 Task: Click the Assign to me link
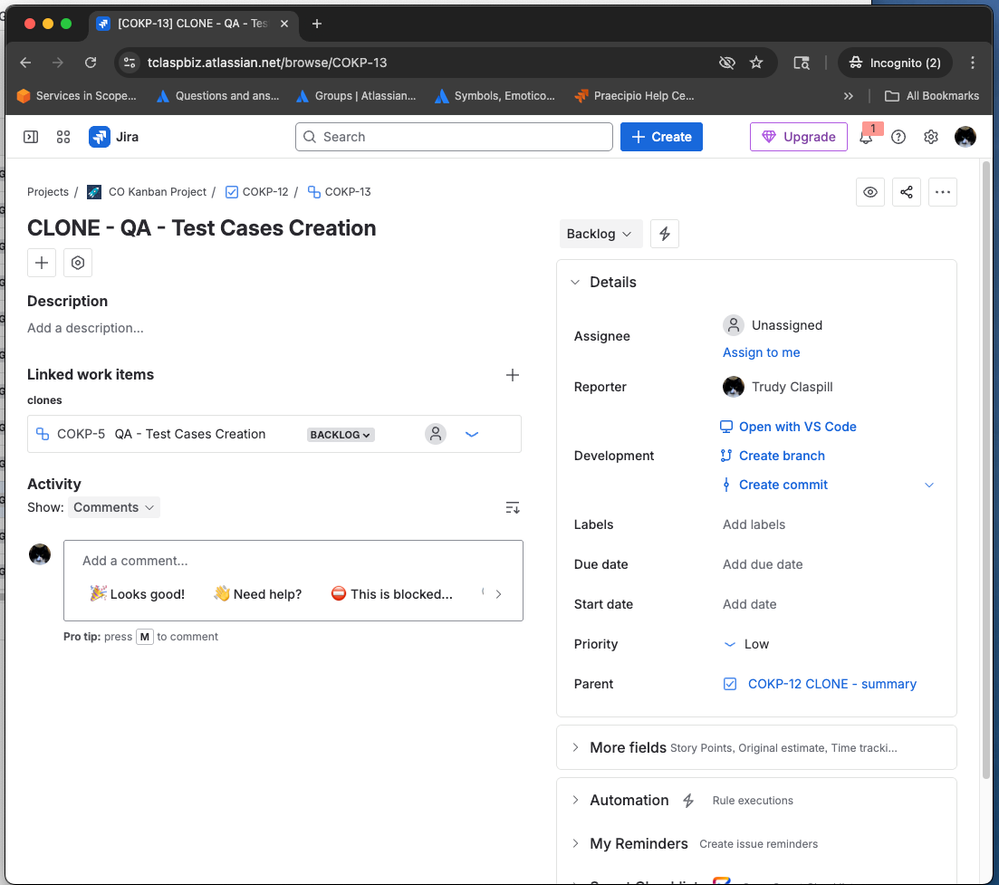761,353
